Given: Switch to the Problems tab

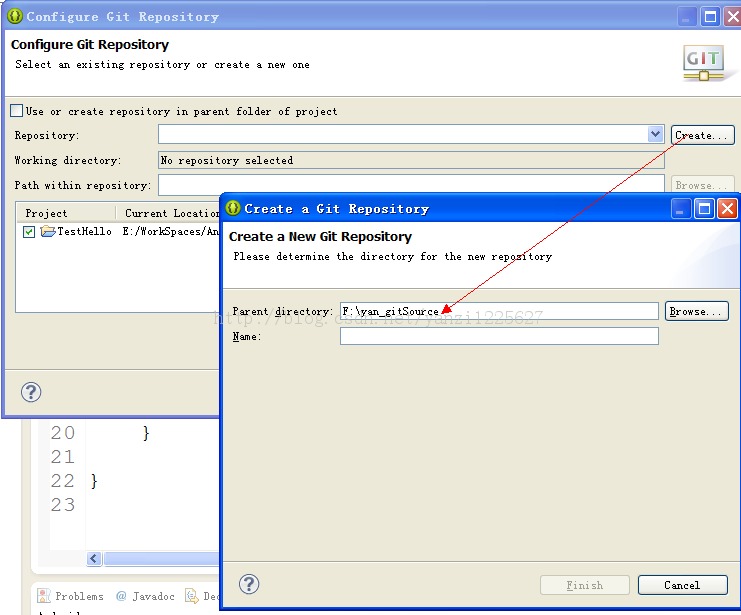Looking at the screenshot, I should [70, 596].
